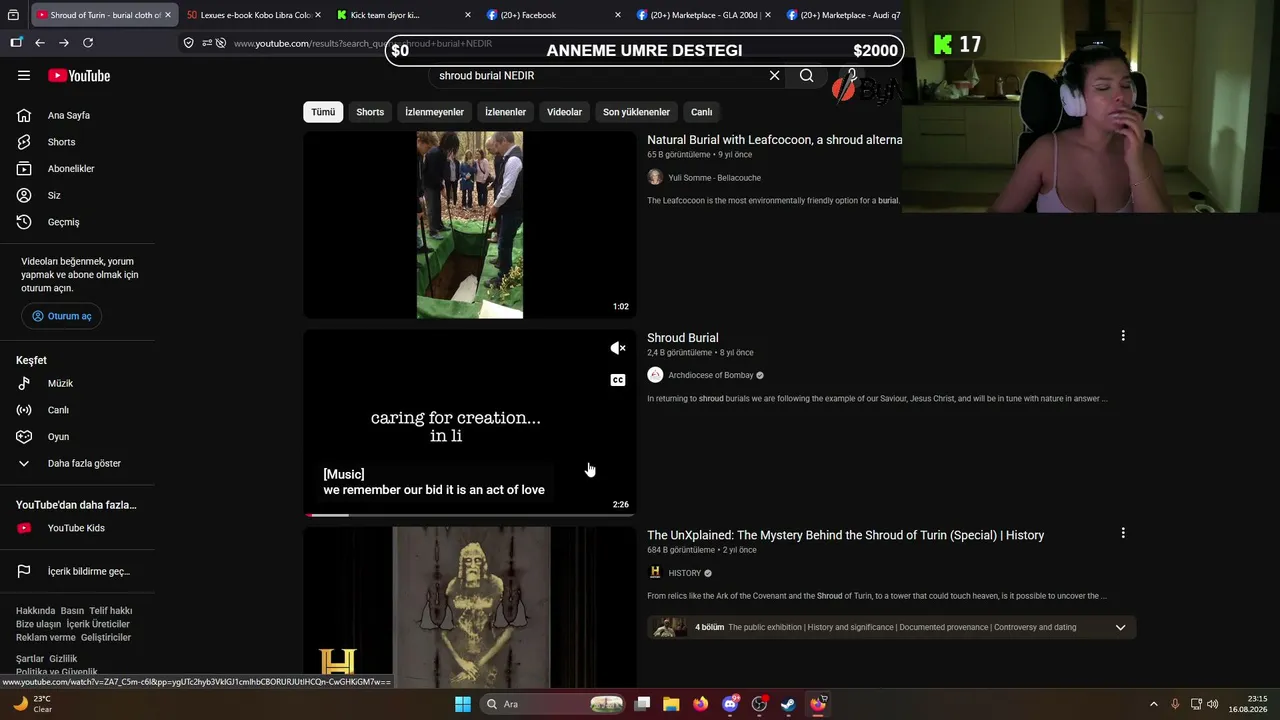Switch to the Marketplace Audi q7 tab
Image resolution: width=1280 pixels, height=720 pixels.
845,15
